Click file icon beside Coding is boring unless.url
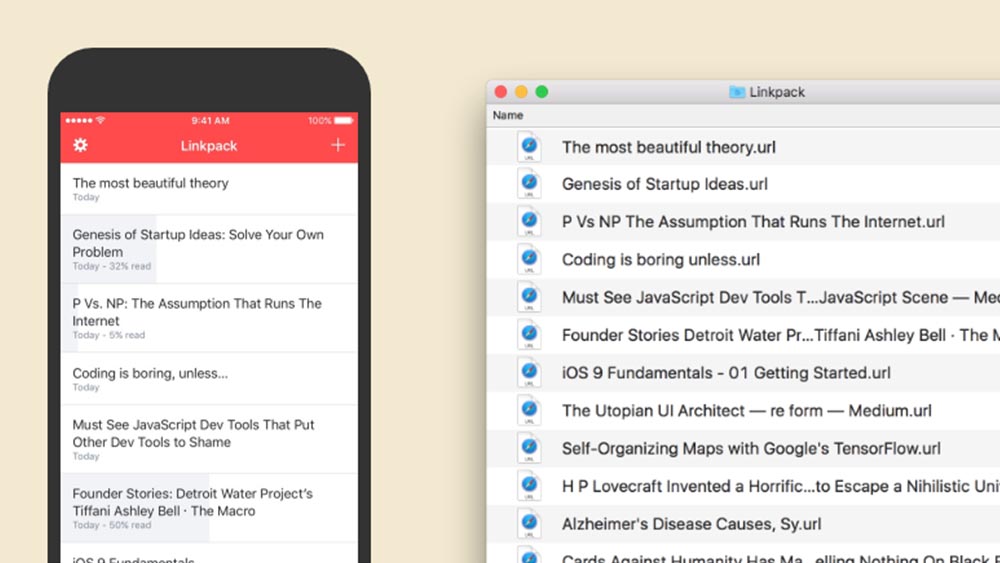The width and height of the screenshot is (1000, 563). 529,260
